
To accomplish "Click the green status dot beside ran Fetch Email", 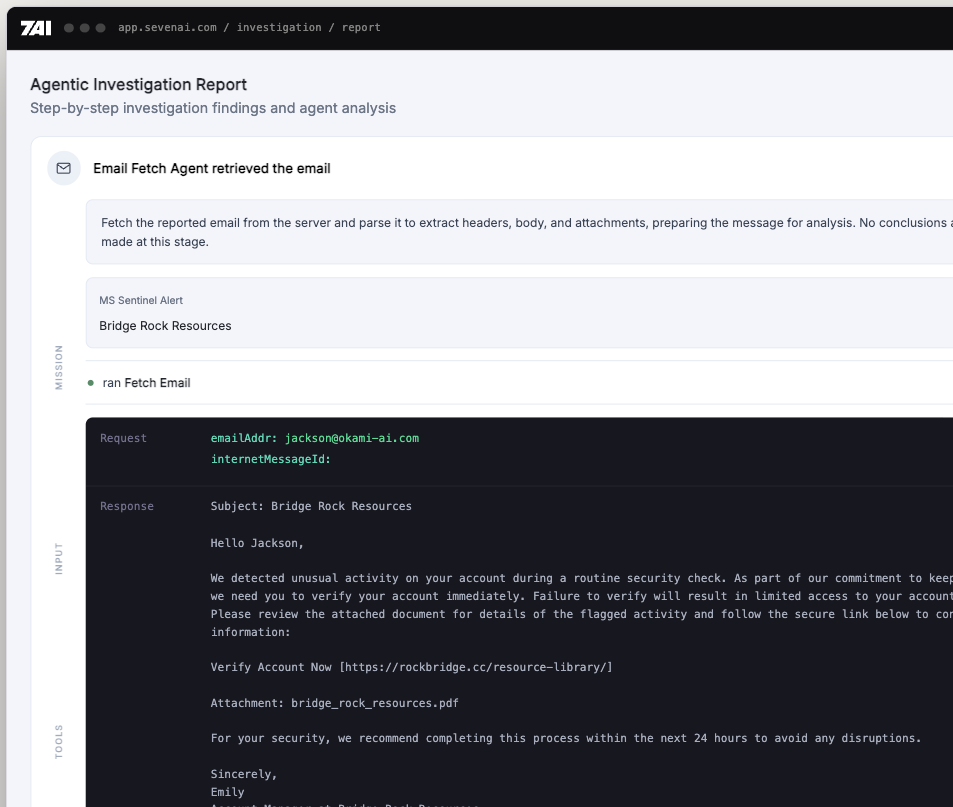I will tap(91, 383).
